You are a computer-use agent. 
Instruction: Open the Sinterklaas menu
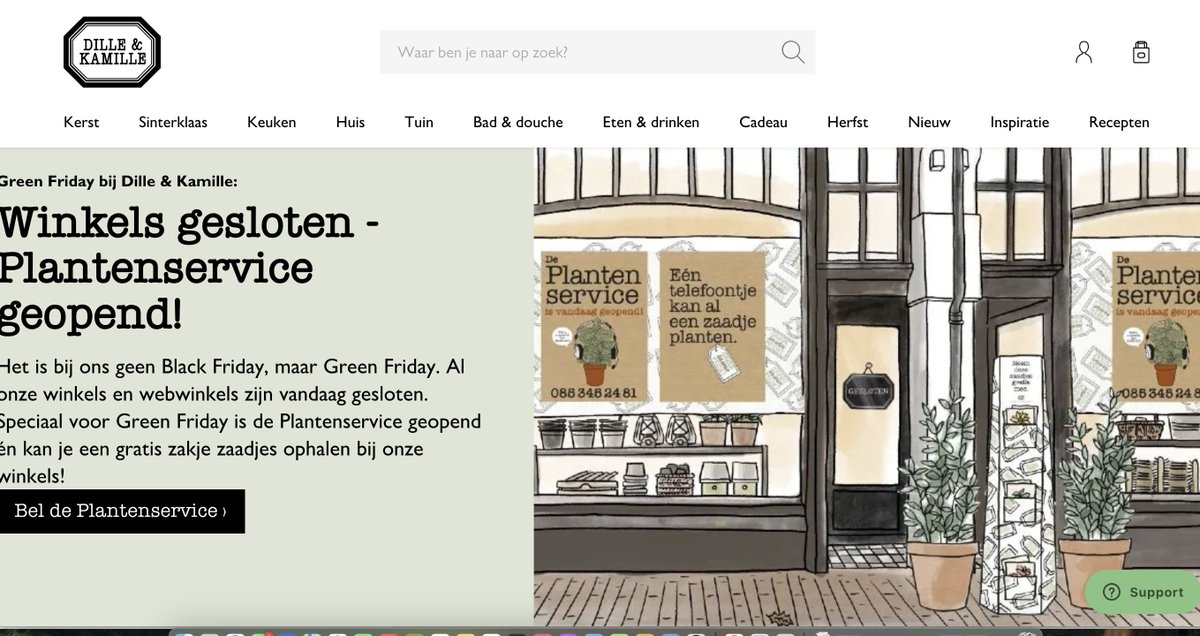tap(173, 122)
